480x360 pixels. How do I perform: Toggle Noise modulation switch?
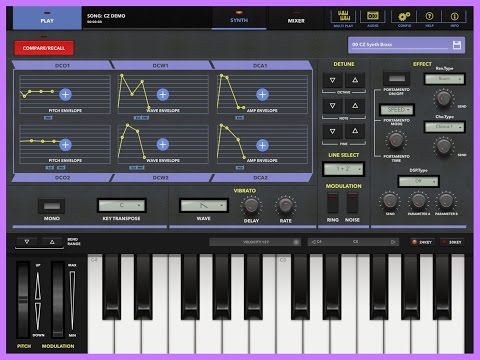[352, 203]
